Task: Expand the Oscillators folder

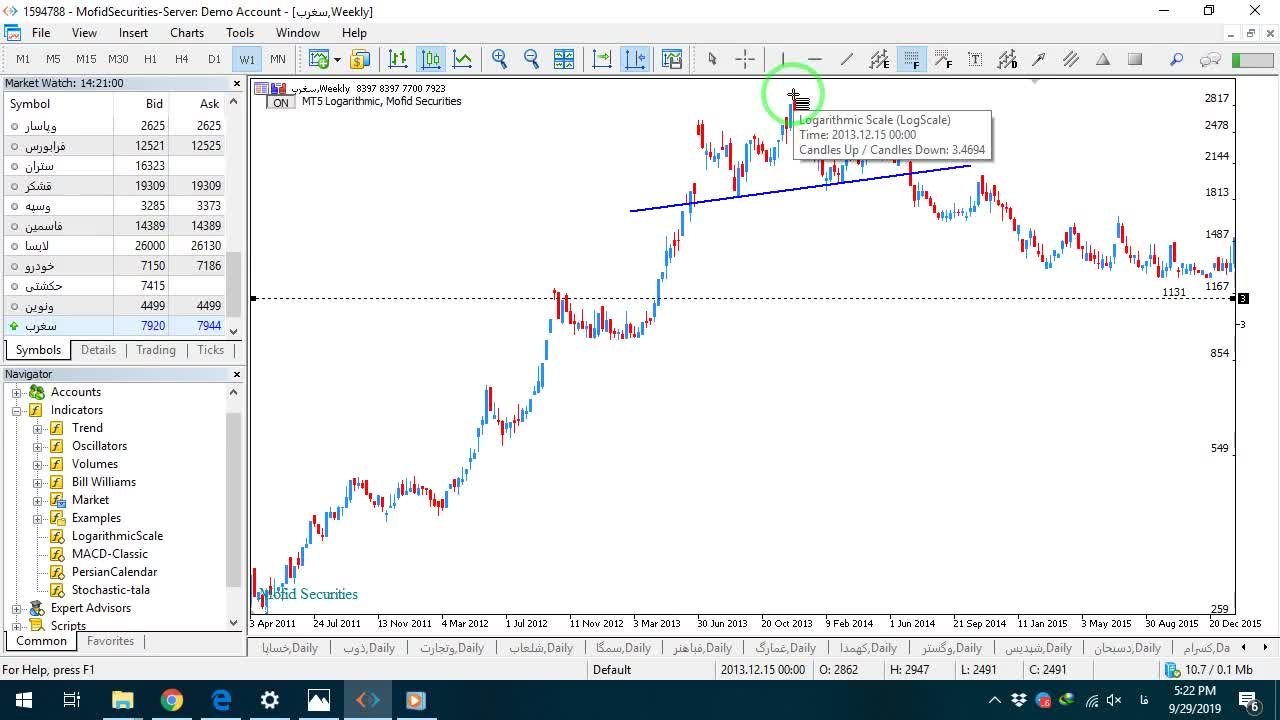Action: click(37, 446)
